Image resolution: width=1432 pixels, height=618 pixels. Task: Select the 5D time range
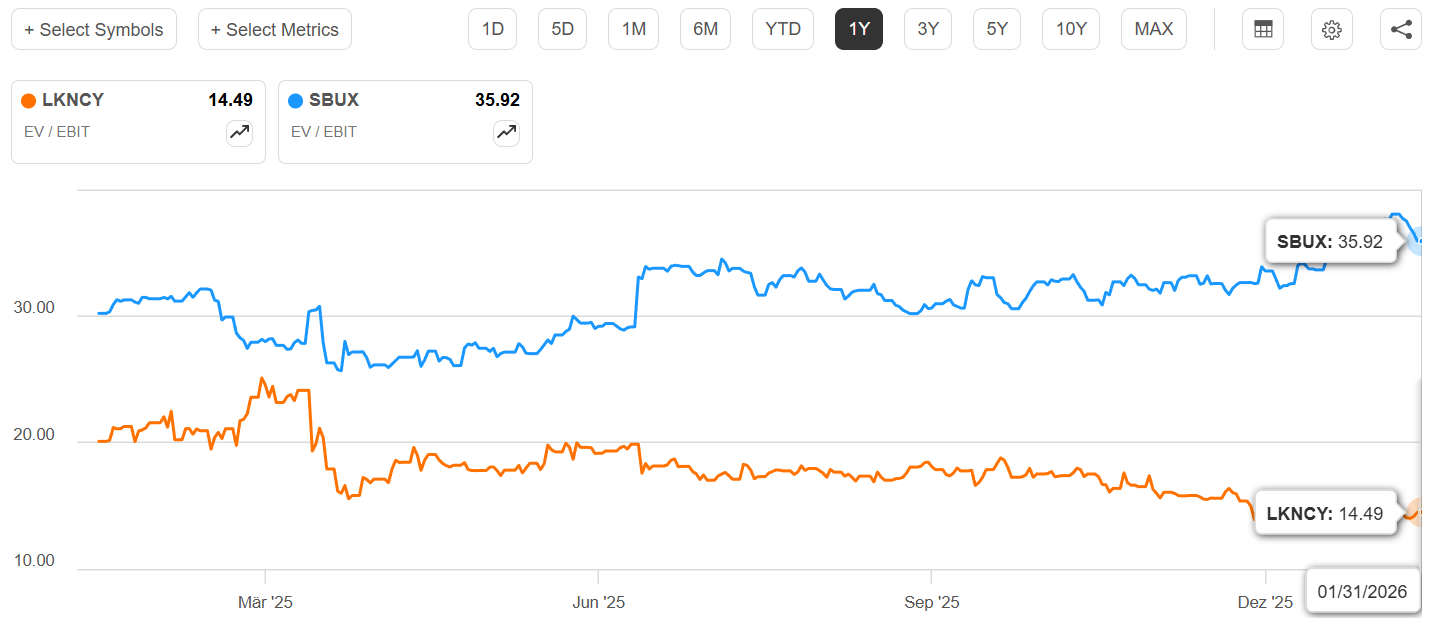click(x=563, y=30)
